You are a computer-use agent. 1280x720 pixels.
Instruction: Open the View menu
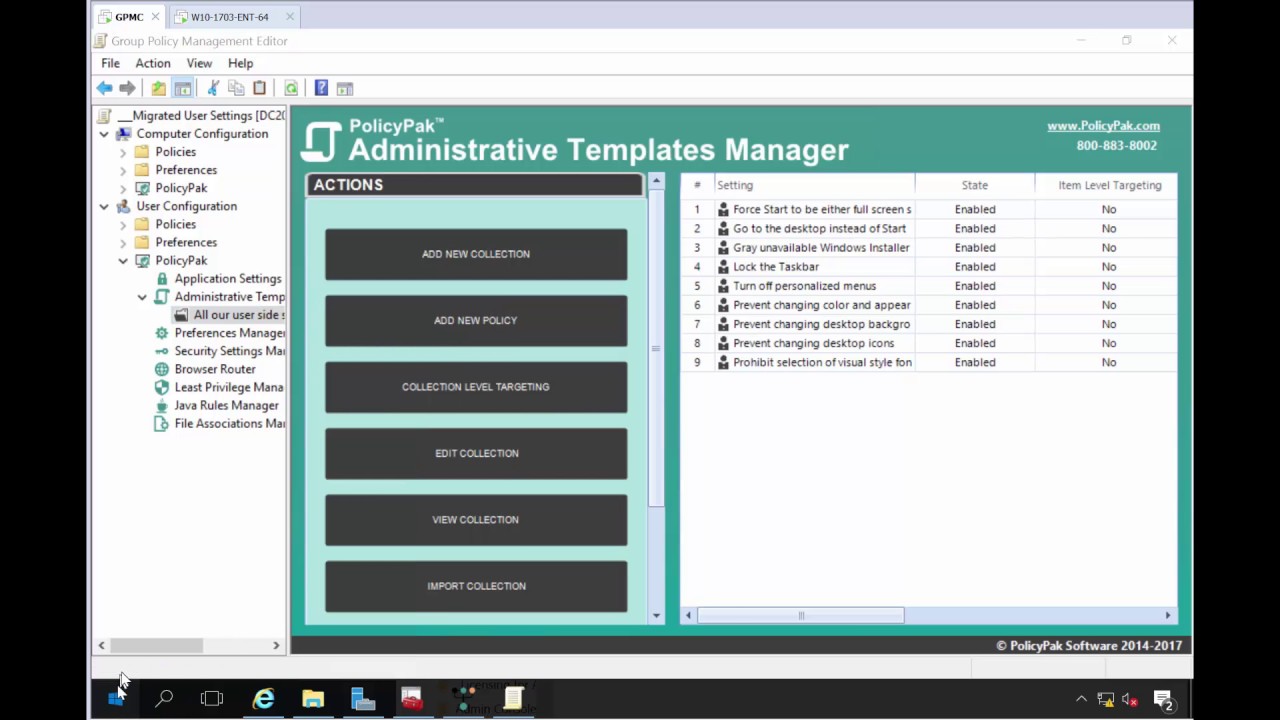pyautogui.click(x=199, y=63)
